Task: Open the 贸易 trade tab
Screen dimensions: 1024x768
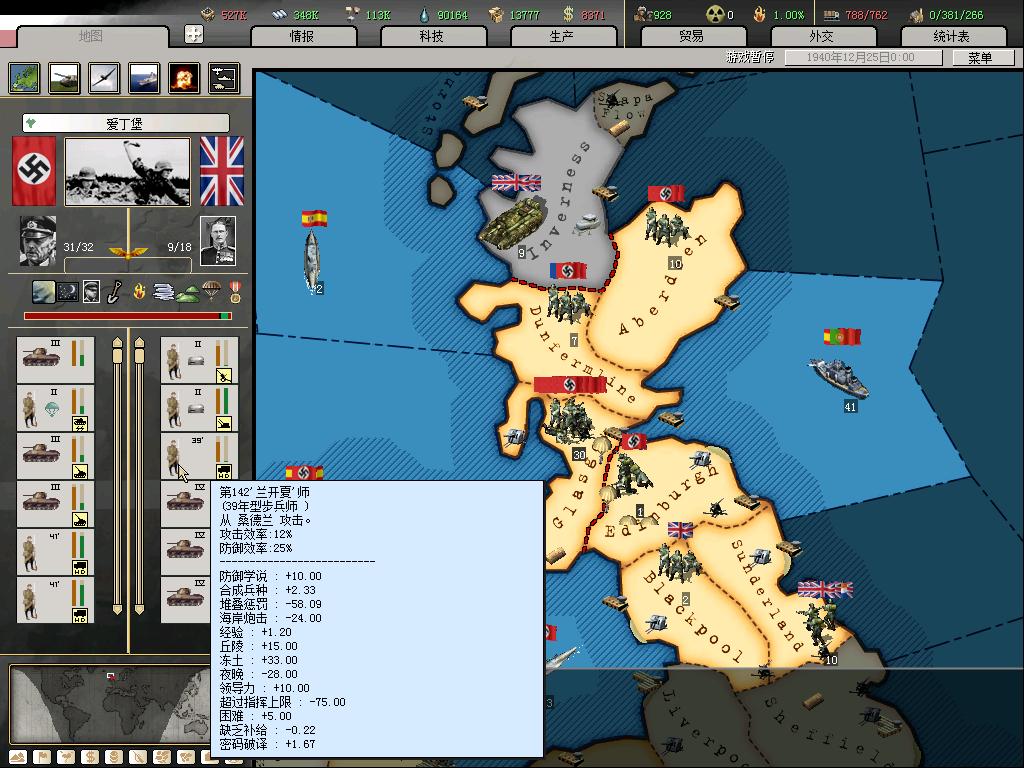Action: point(692,37)
